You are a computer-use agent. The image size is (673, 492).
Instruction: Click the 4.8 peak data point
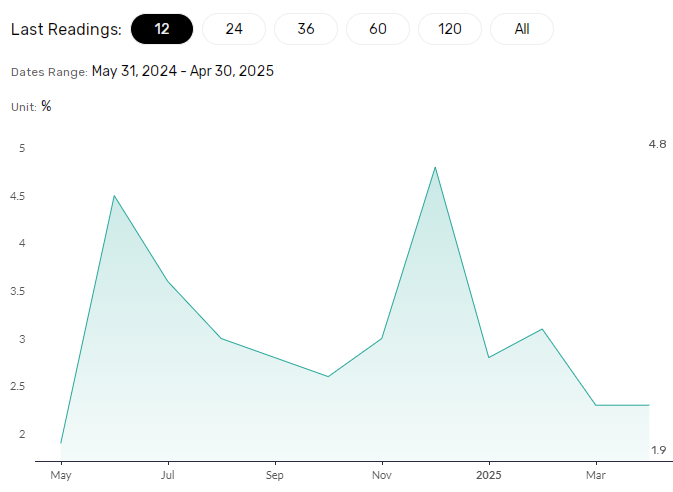pos(435,167)
